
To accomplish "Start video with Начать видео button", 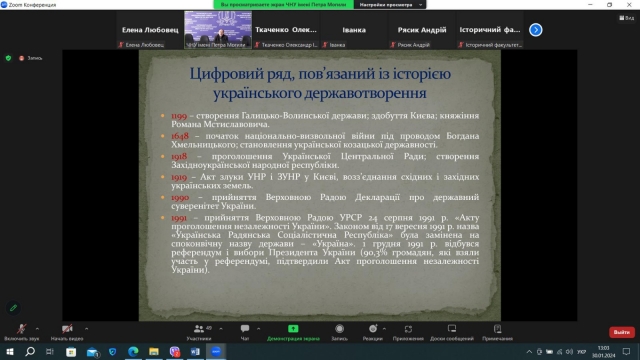I will (67, 332).
